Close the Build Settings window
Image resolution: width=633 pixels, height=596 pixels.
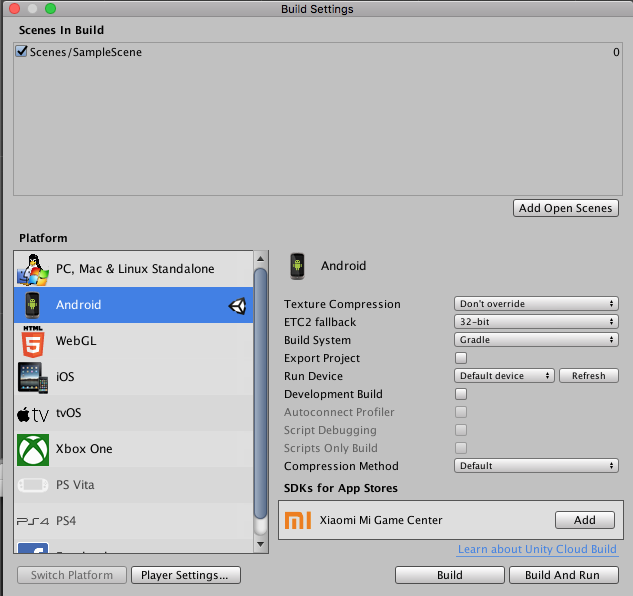[x=15, y=8]
